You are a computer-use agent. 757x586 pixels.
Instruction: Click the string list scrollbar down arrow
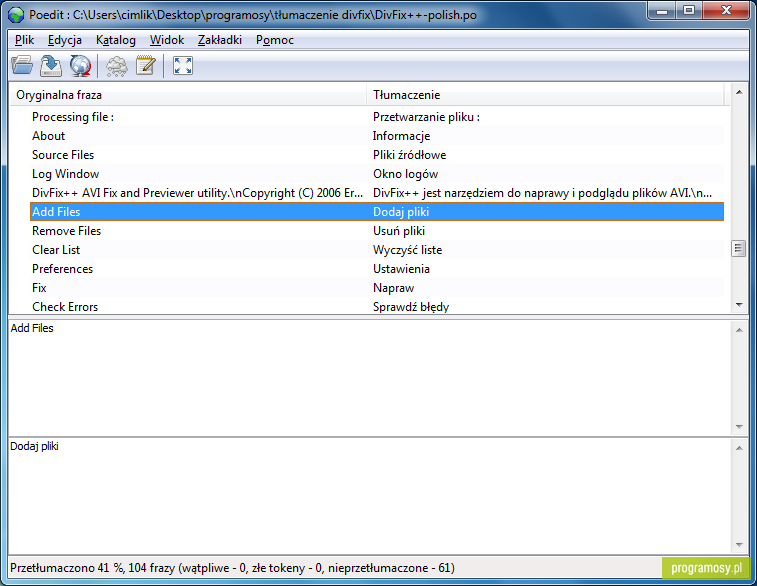click(x=739, y=305)
